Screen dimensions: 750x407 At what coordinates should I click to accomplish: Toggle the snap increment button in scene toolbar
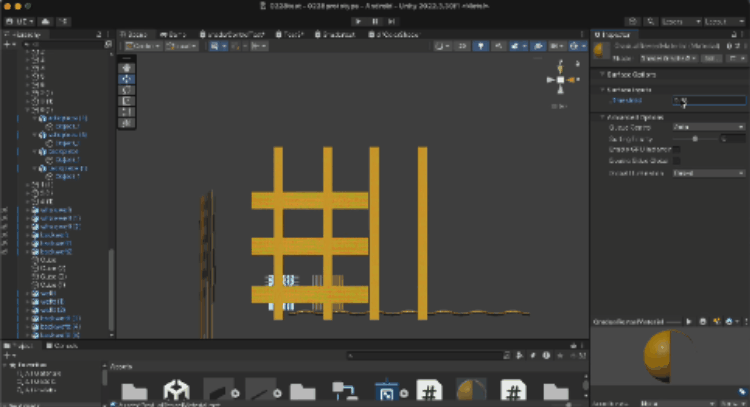[x=259, y=46]
